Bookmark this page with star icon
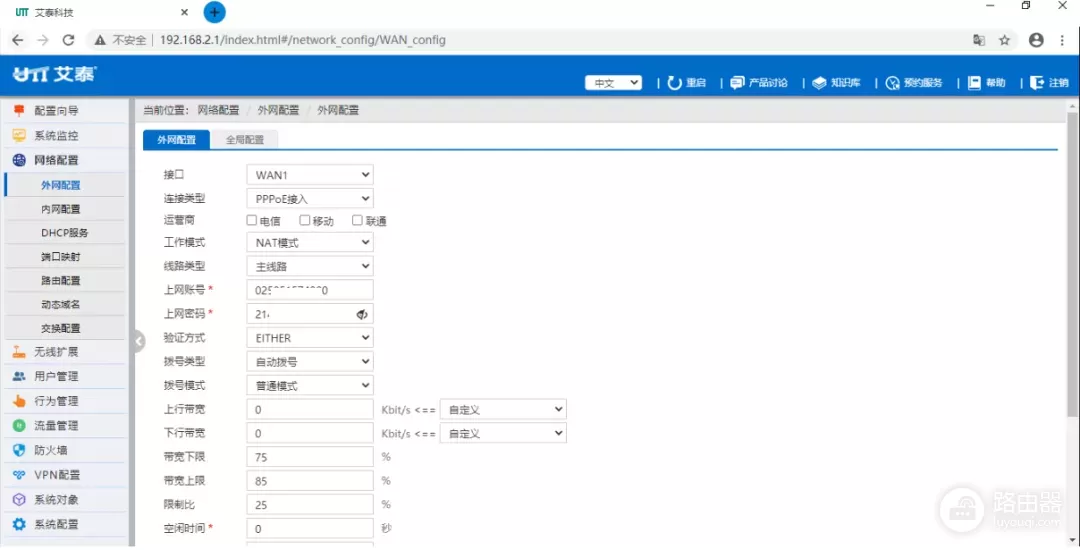Image resolution: width=1080 pixels, height=550 pixels. point(1005,40)
